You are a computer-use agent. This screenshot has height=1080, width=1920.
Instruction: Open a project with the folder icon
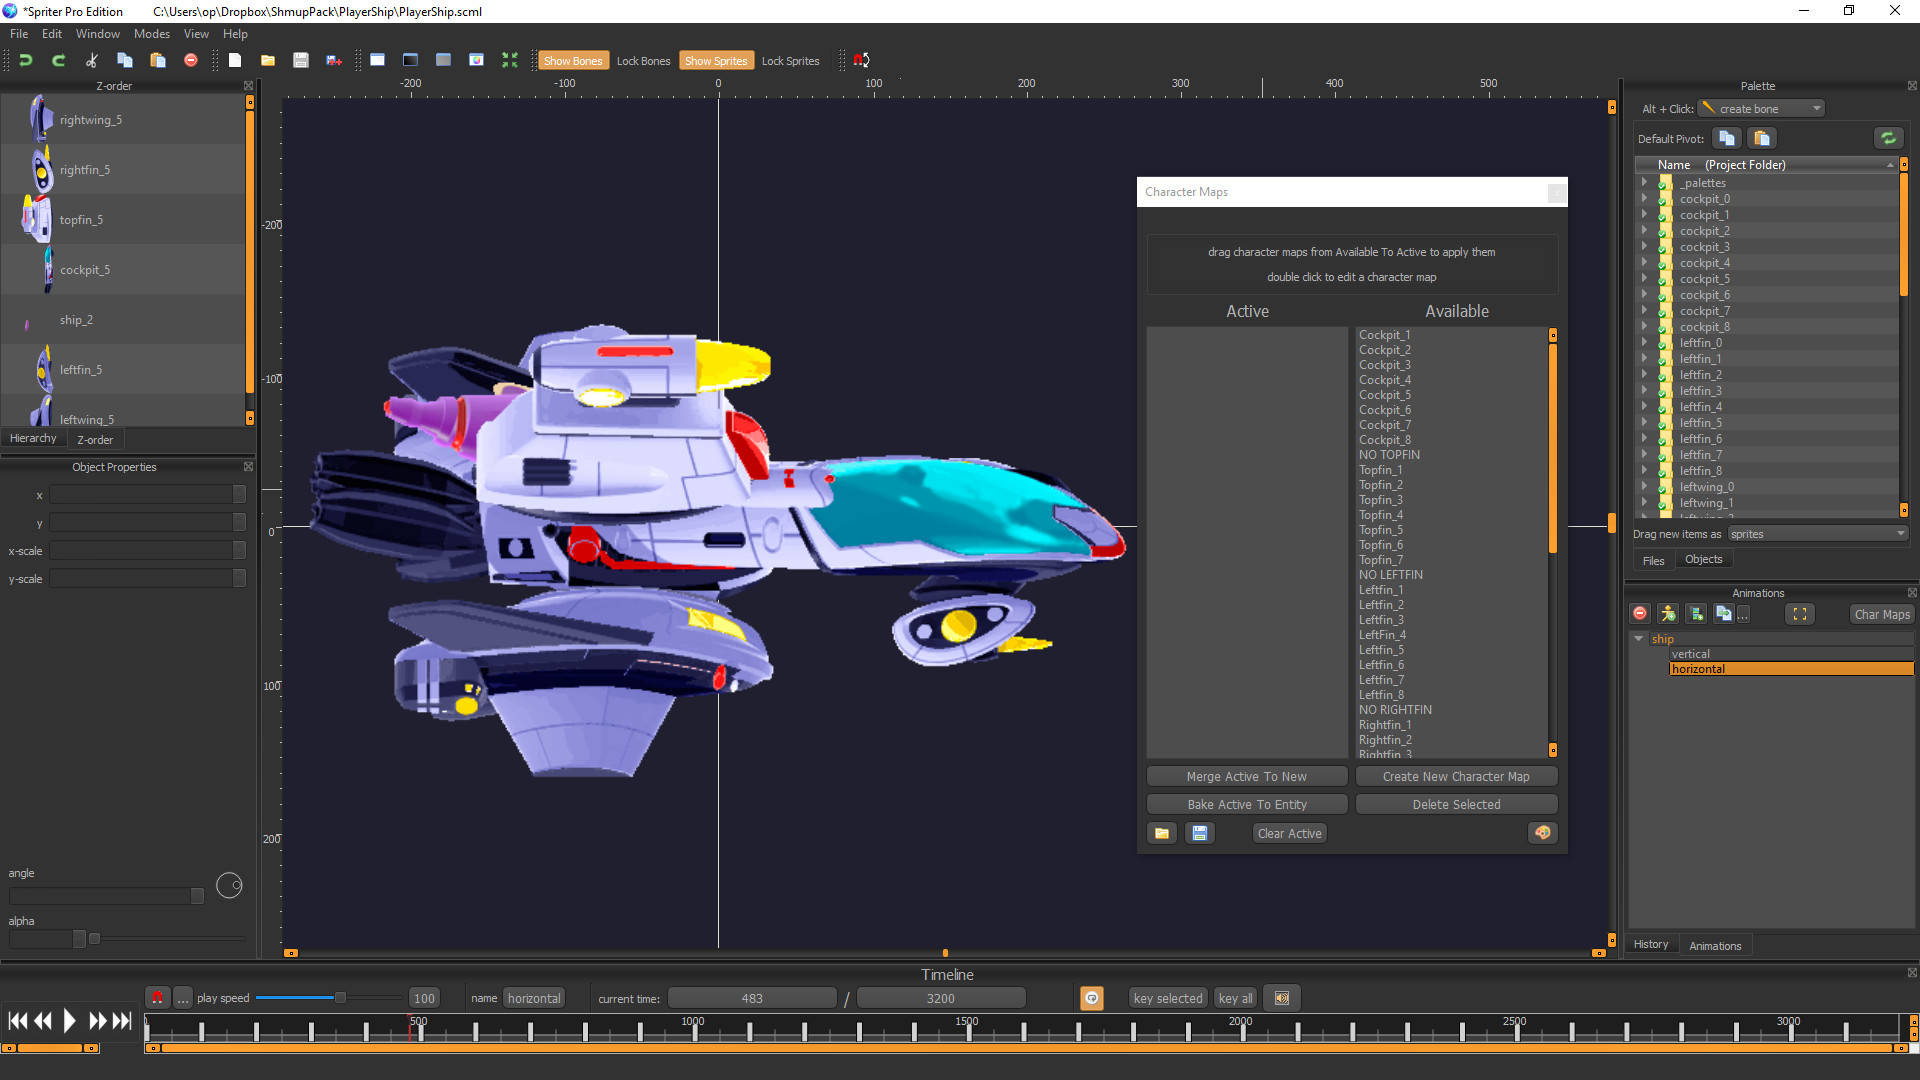pos(268,60)
